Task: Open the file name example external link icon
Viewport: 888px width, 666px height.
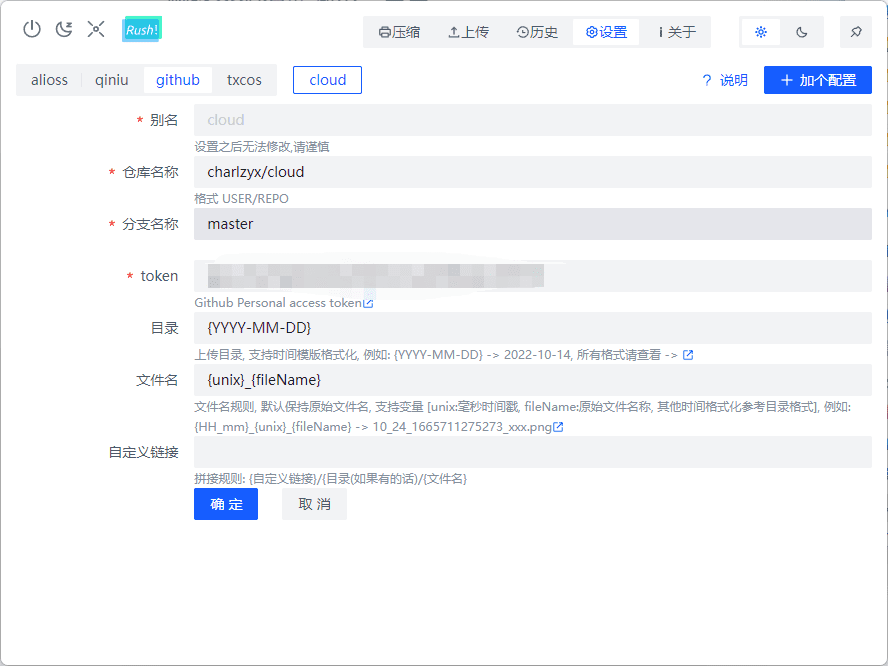Action: [x=558, y=427]
